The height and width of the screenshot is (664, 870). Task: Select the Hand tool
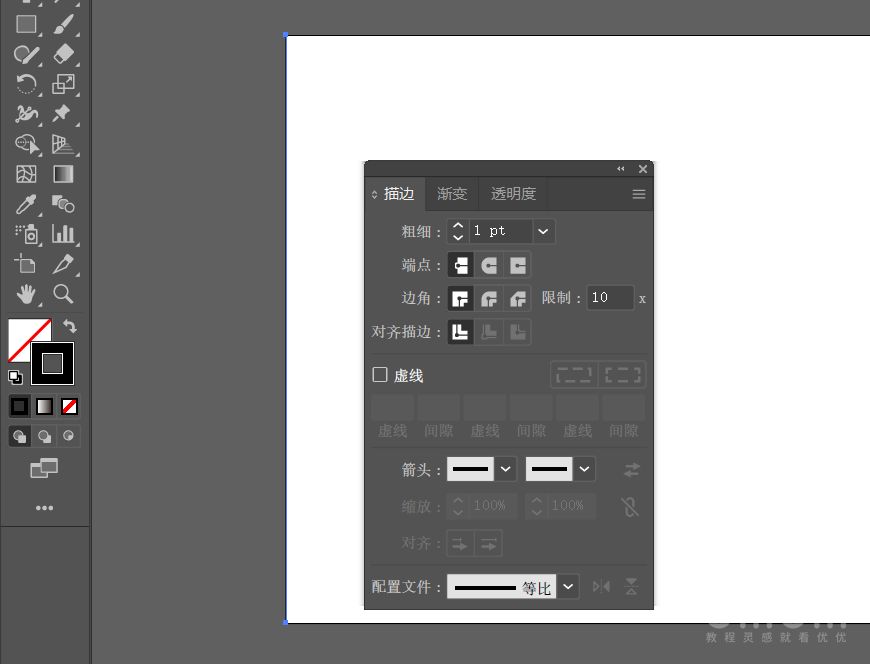click(26, 294)
